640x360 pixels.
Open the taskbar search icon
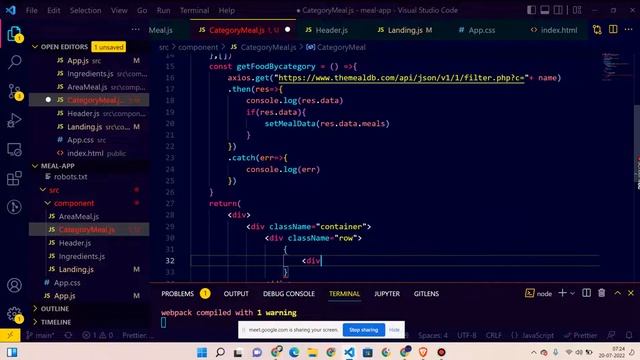220,352
